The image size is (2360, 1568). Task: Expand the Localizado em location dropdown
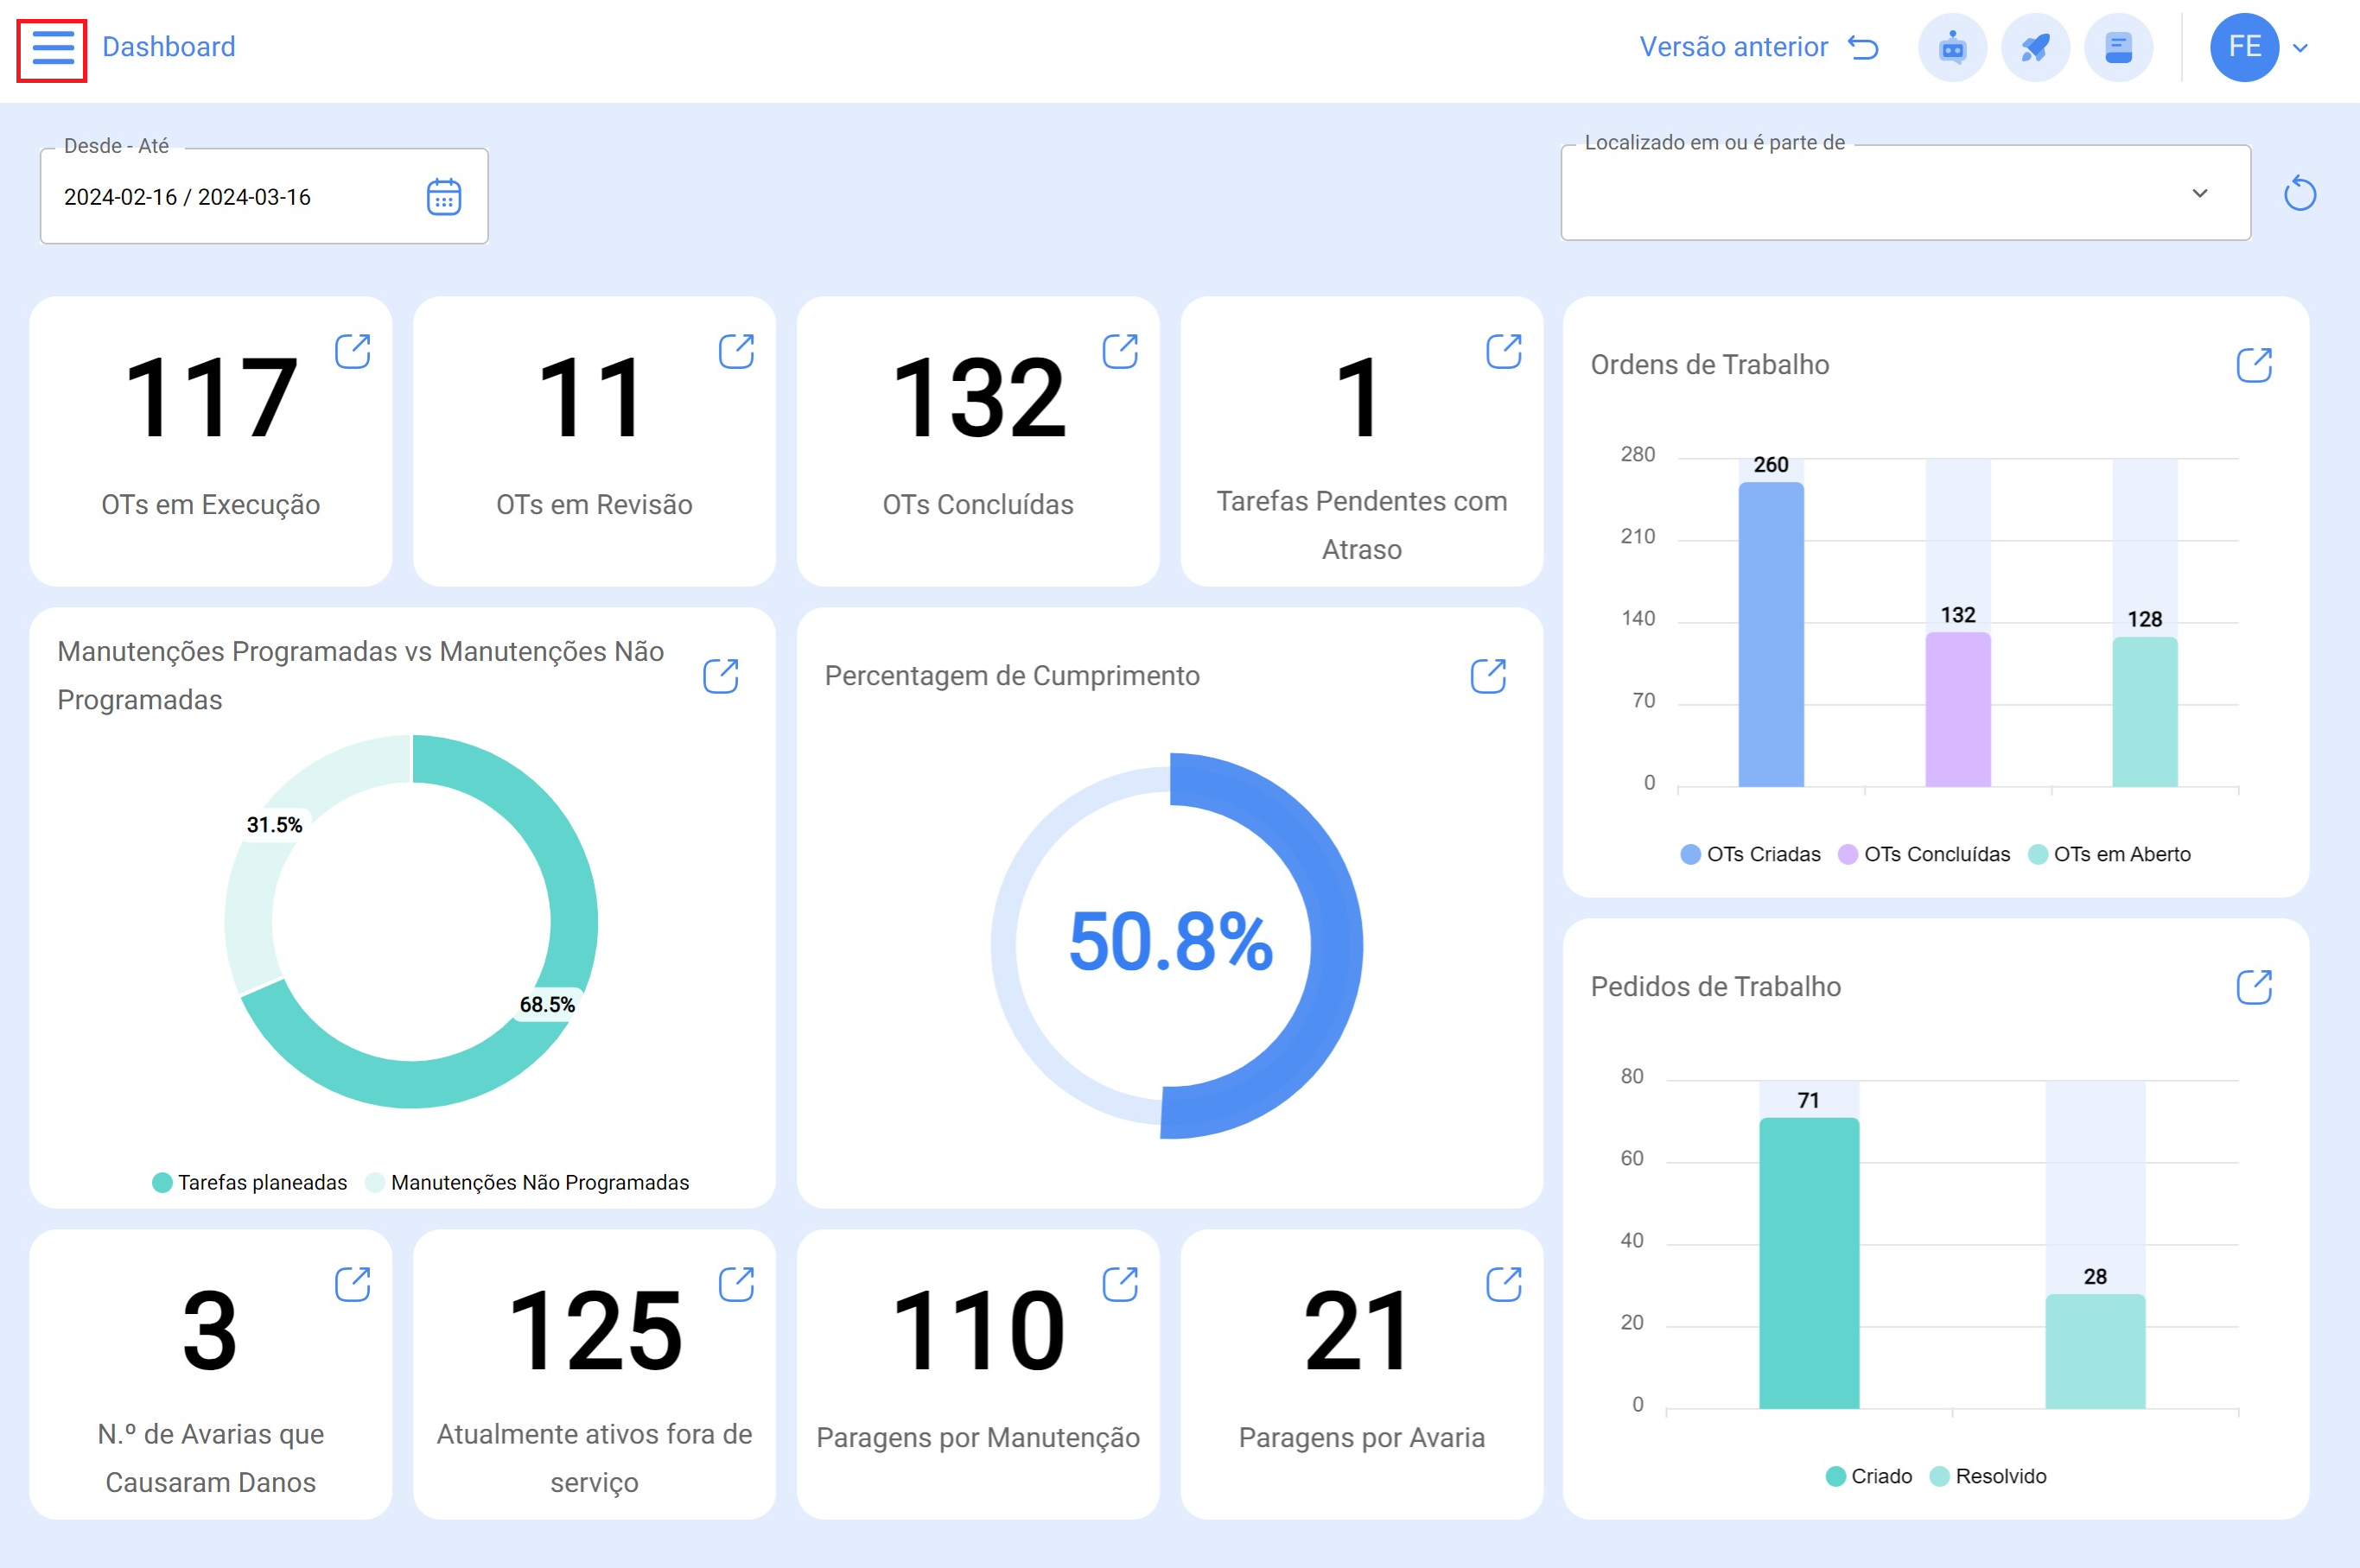click(x=2199, y=193)
